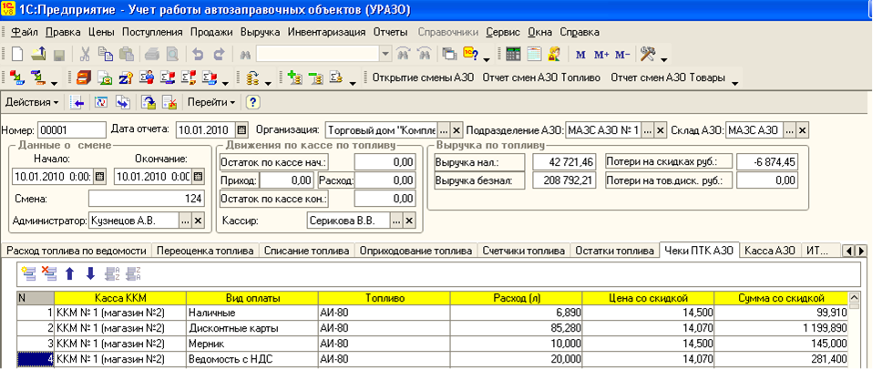The width and height of the screenshot is (873, 369).
Task: Switch to Счетчики топлива tab
Action: click(x=522, y=250)
